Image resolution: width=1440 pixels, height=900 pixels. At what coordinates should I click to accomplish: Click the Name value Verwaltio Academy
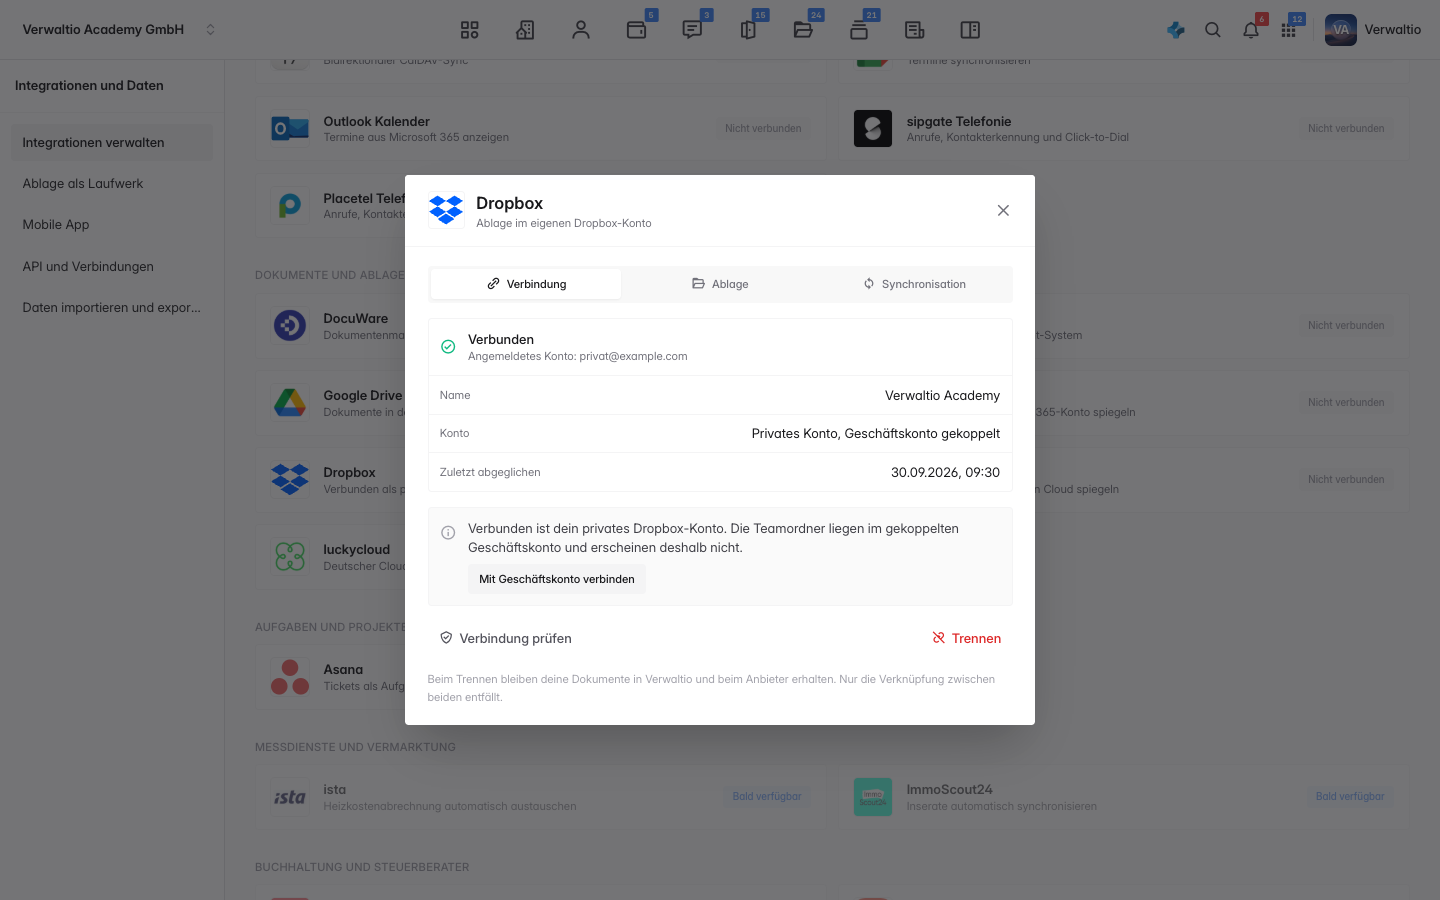pos(942,395)
